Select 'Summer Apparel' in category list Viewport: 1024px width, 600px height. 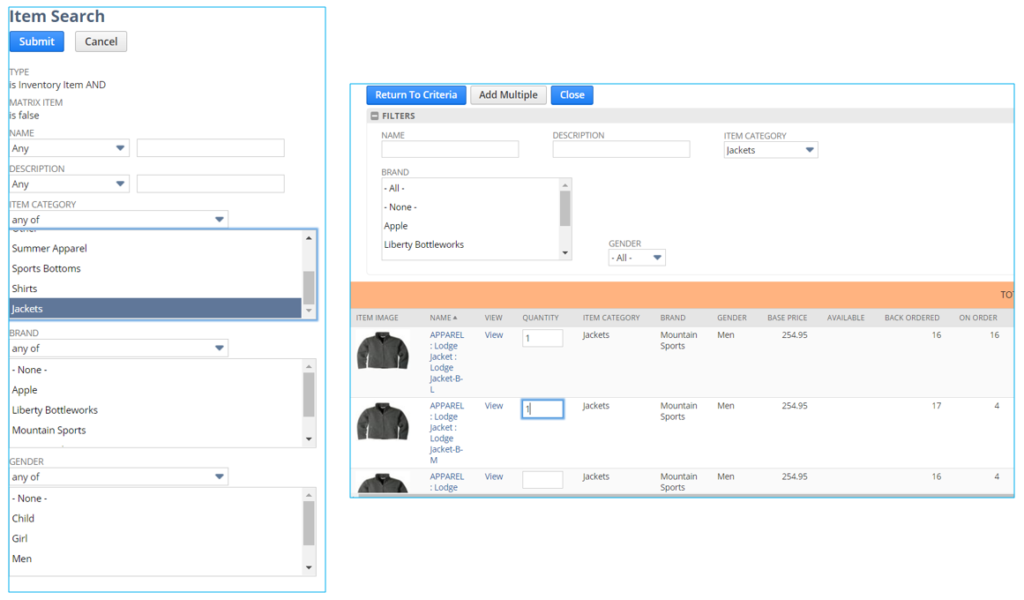click(50, 248)
